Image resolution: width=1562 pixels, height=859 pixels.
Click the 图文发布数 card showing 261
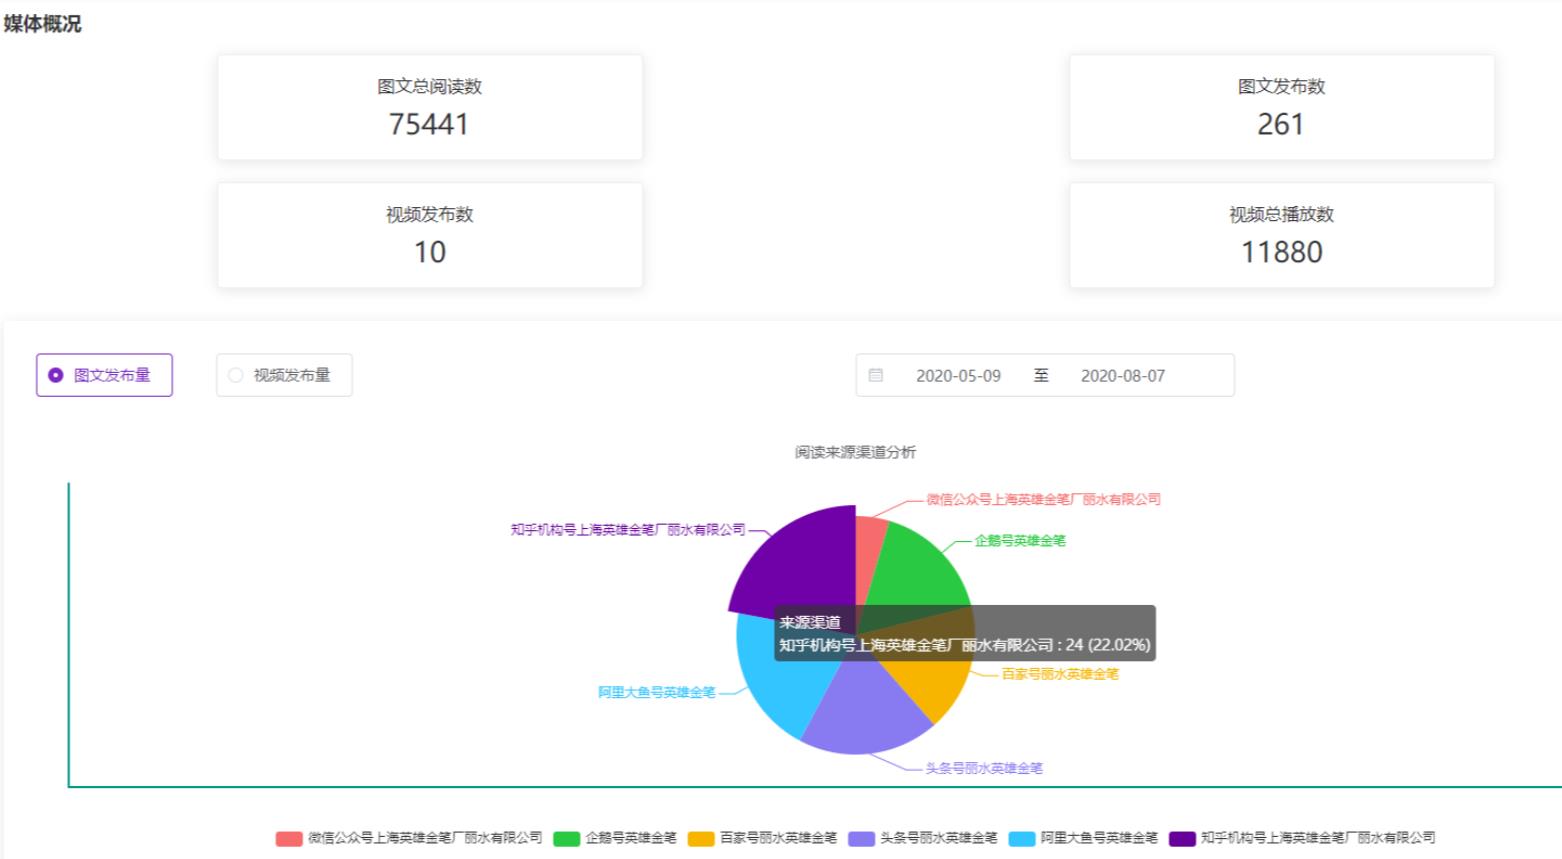click(1282, 107)
